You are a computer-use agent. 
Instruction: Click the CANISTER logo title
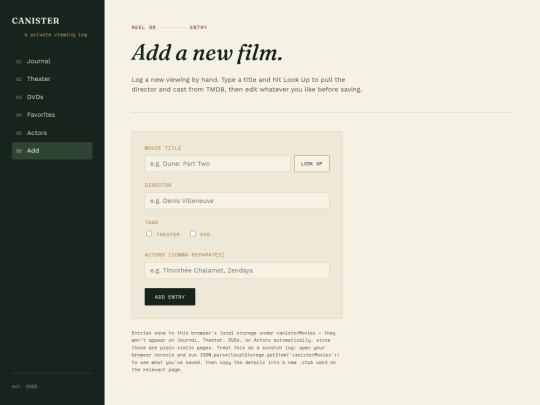(x=35, y=21)
